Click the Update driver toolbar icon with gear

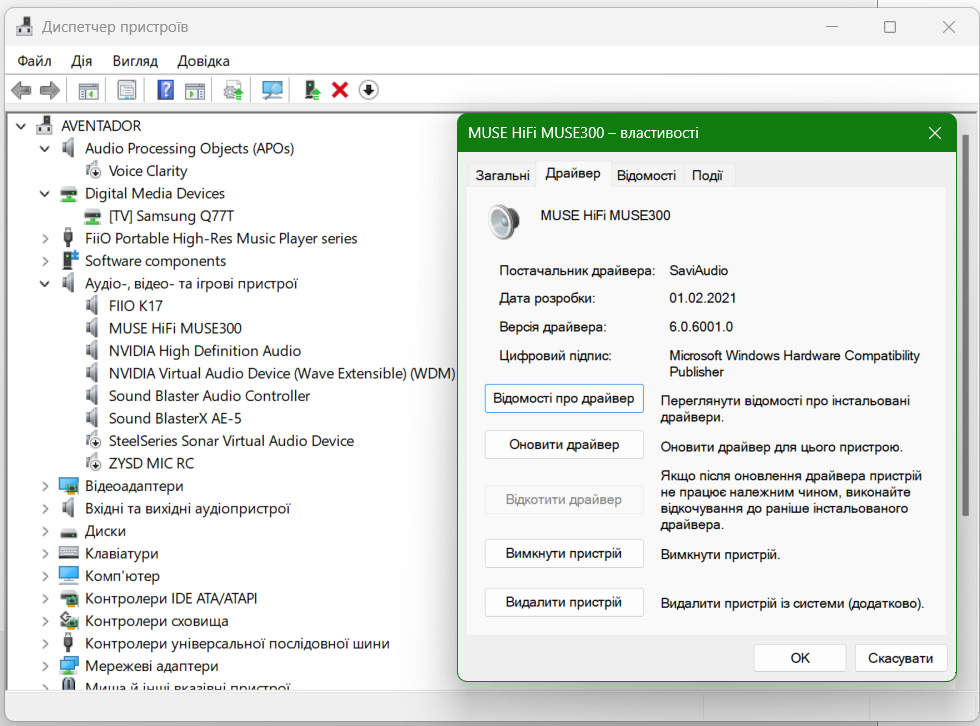[x=234, y=91]
